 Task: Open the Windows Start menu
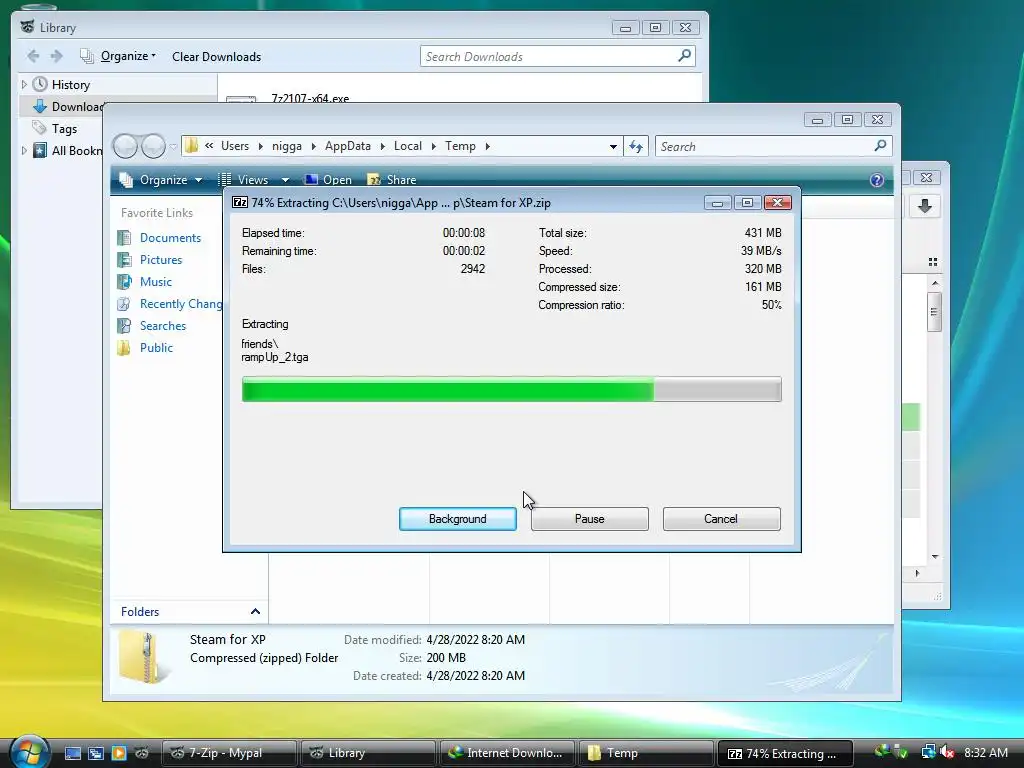pyautogui.click(x=29, y=751)
